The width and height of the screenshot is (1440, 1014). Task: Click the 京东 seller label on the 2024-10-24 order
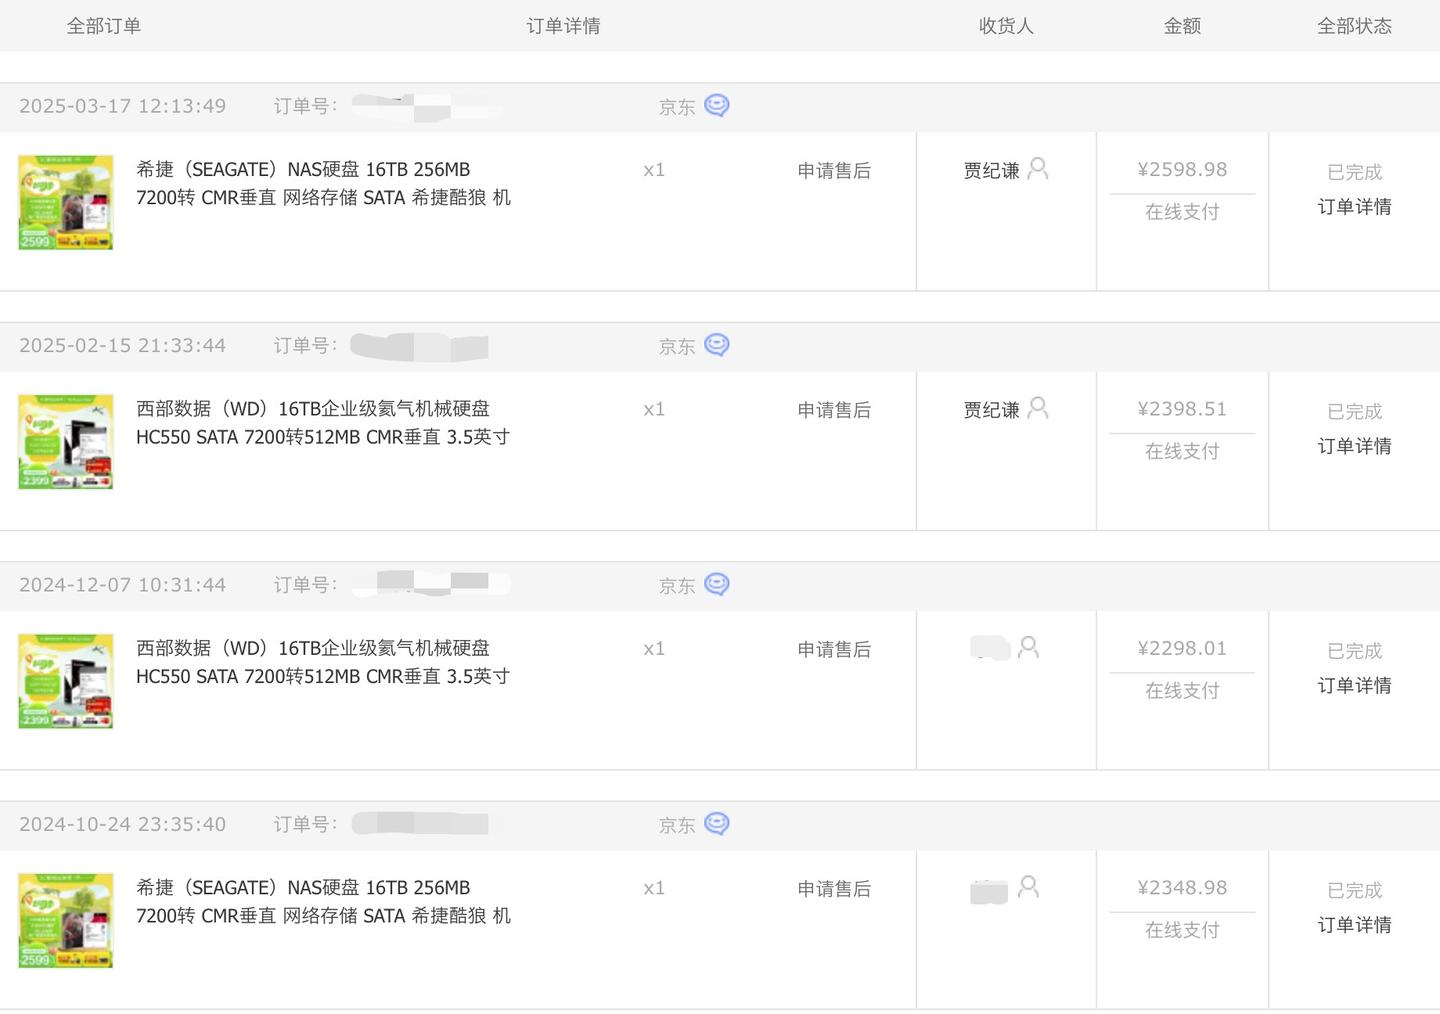coord(677,826)
